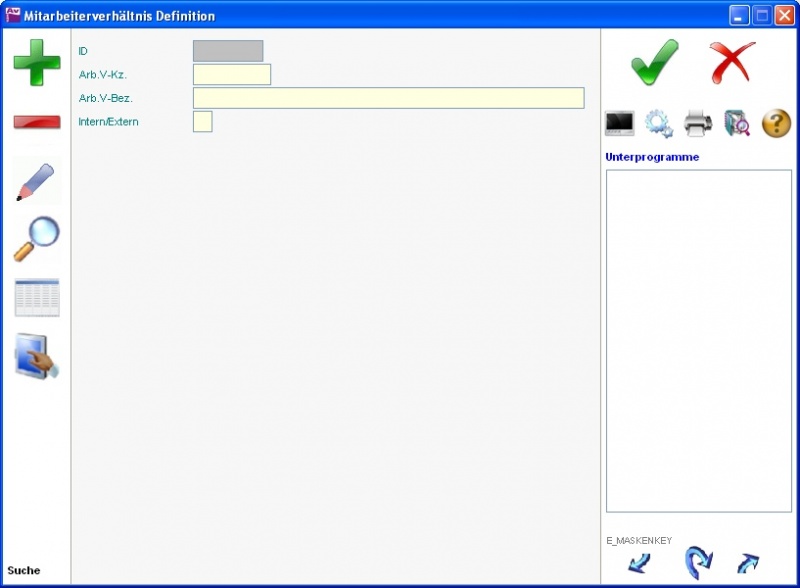Image resolution: width=800 pixels, height=588 pixels.
Task: Click the black monitor screen icon
Action: pyautogui.click(x=620, y=124)
